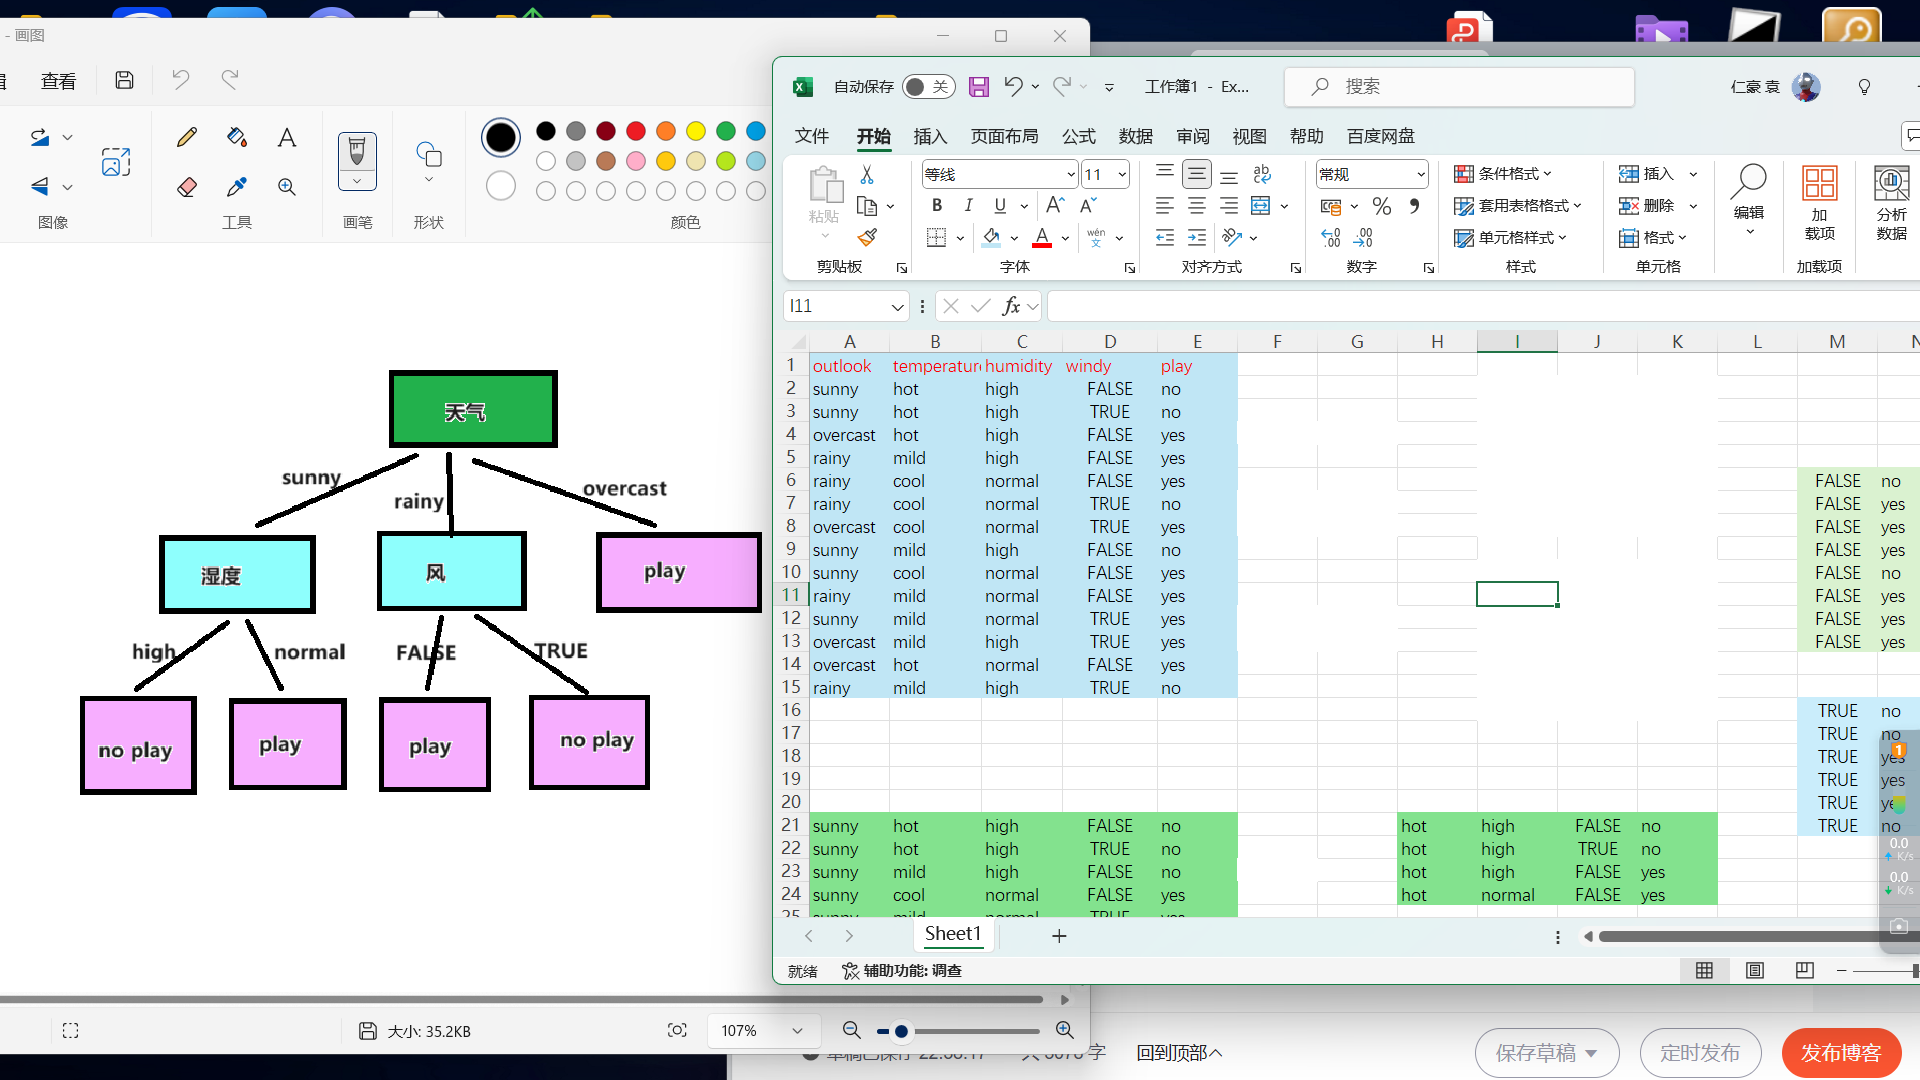The width and height of the screenshot is (1920, 1080).
Task: Pick the green color swatch in Paint
Action: pyautogui.click(x=726, y=131)
